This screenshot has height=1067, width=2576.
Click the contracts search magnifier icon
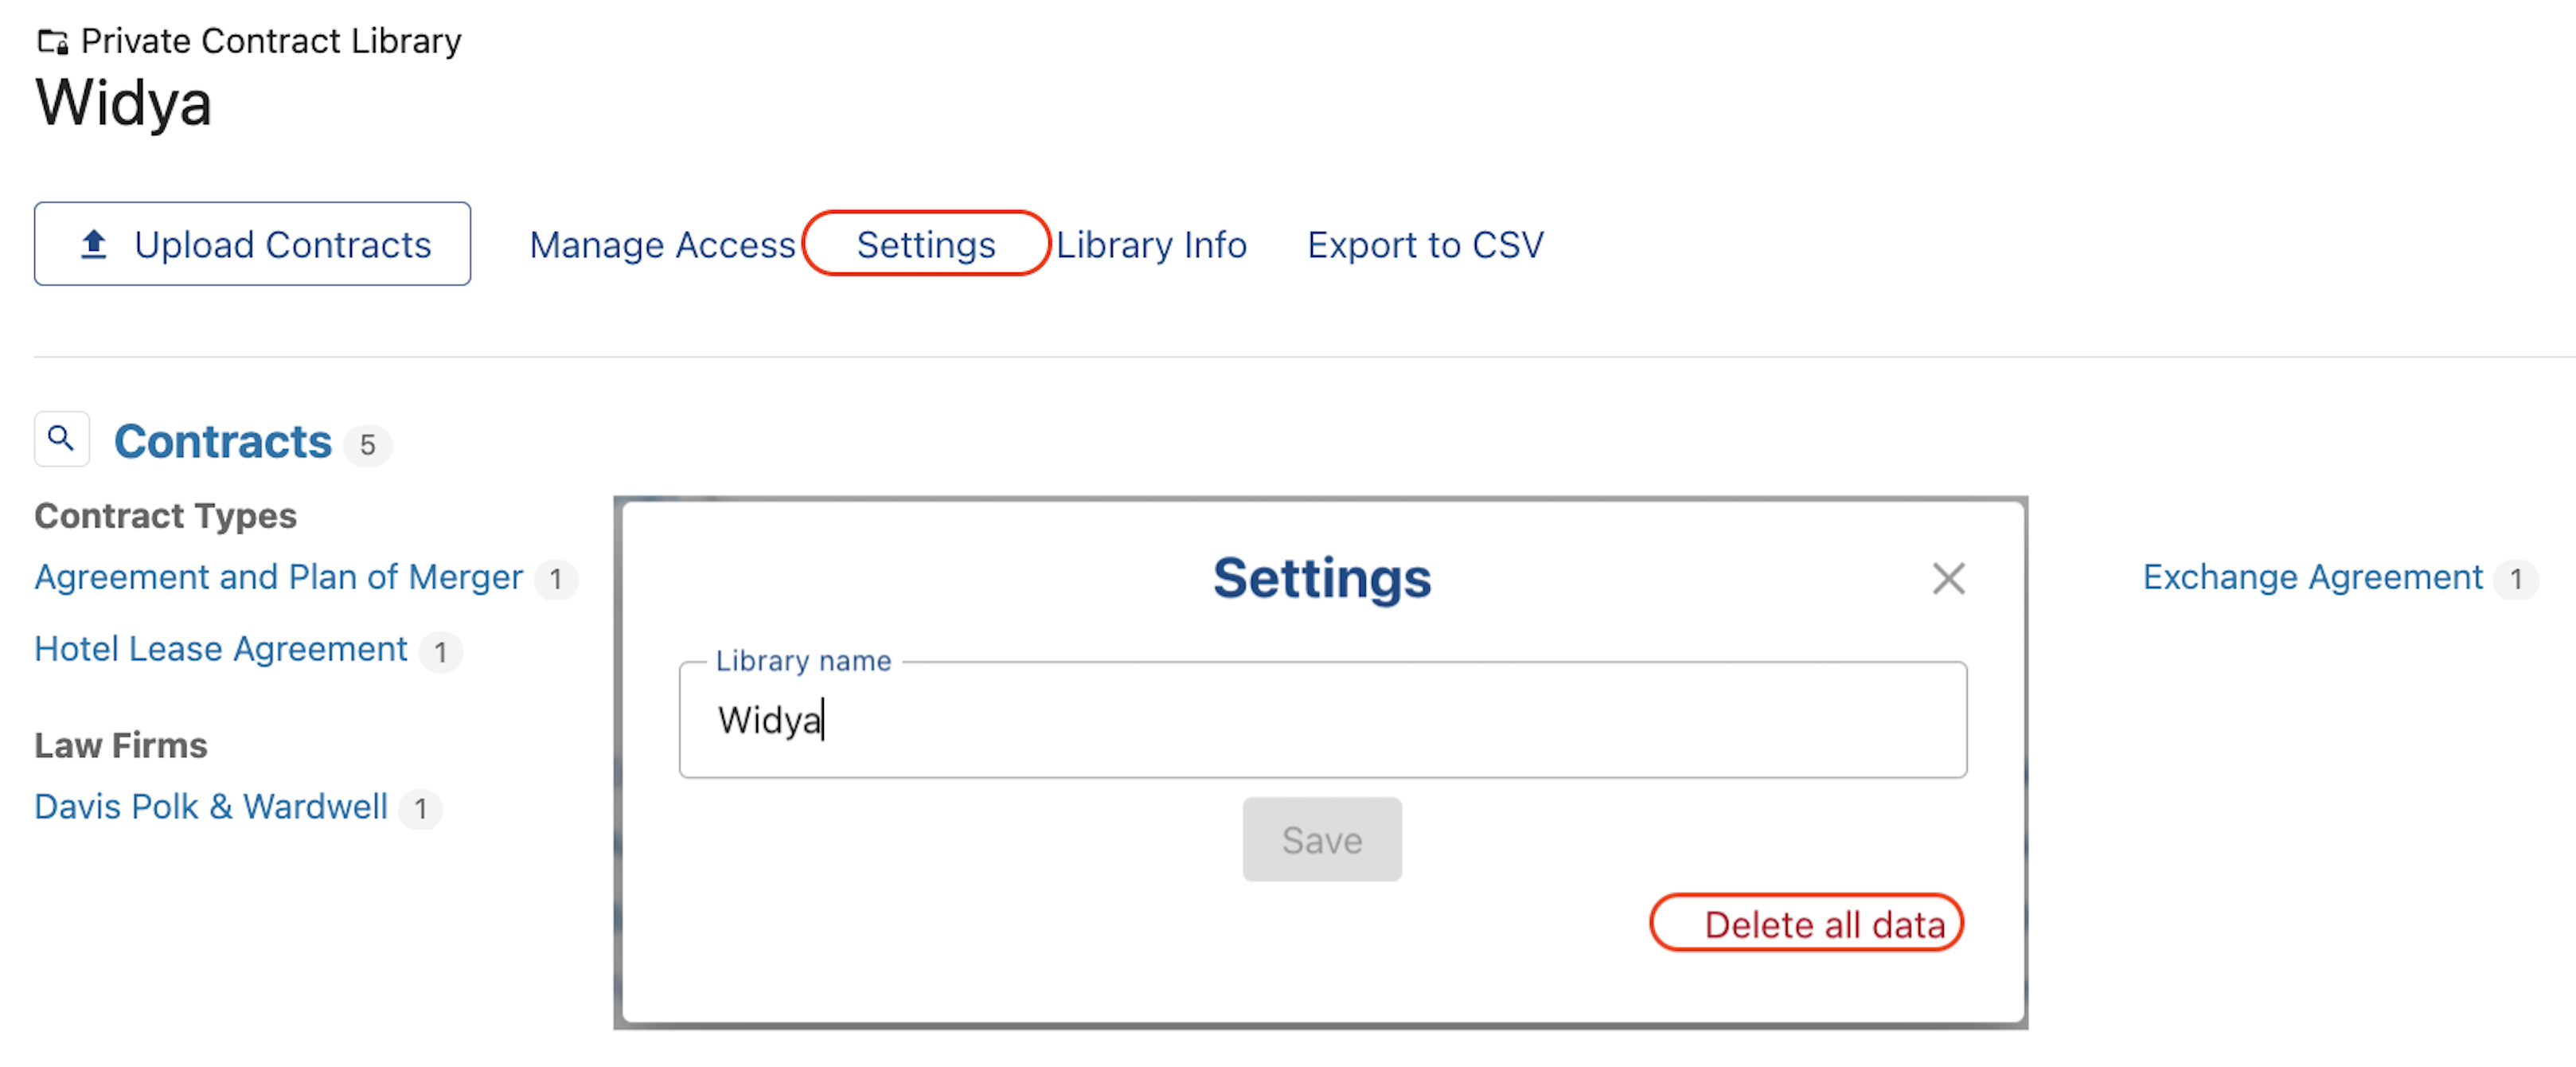tap(62, 439)
